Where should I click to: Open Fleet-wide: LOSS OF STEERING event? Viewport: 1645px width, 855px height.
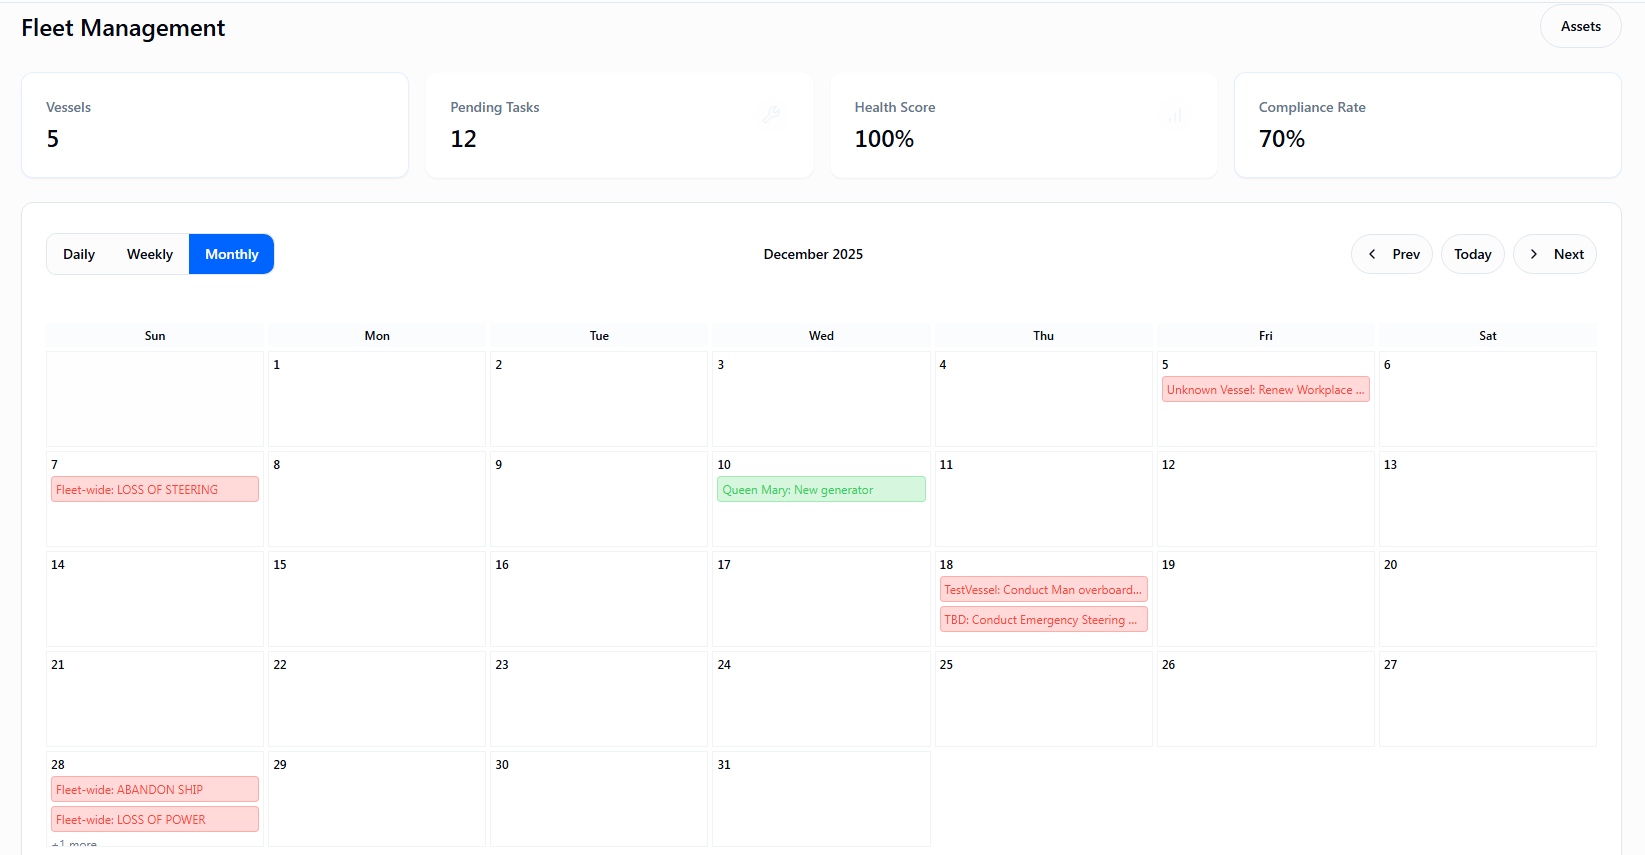(x=155, y=490)
